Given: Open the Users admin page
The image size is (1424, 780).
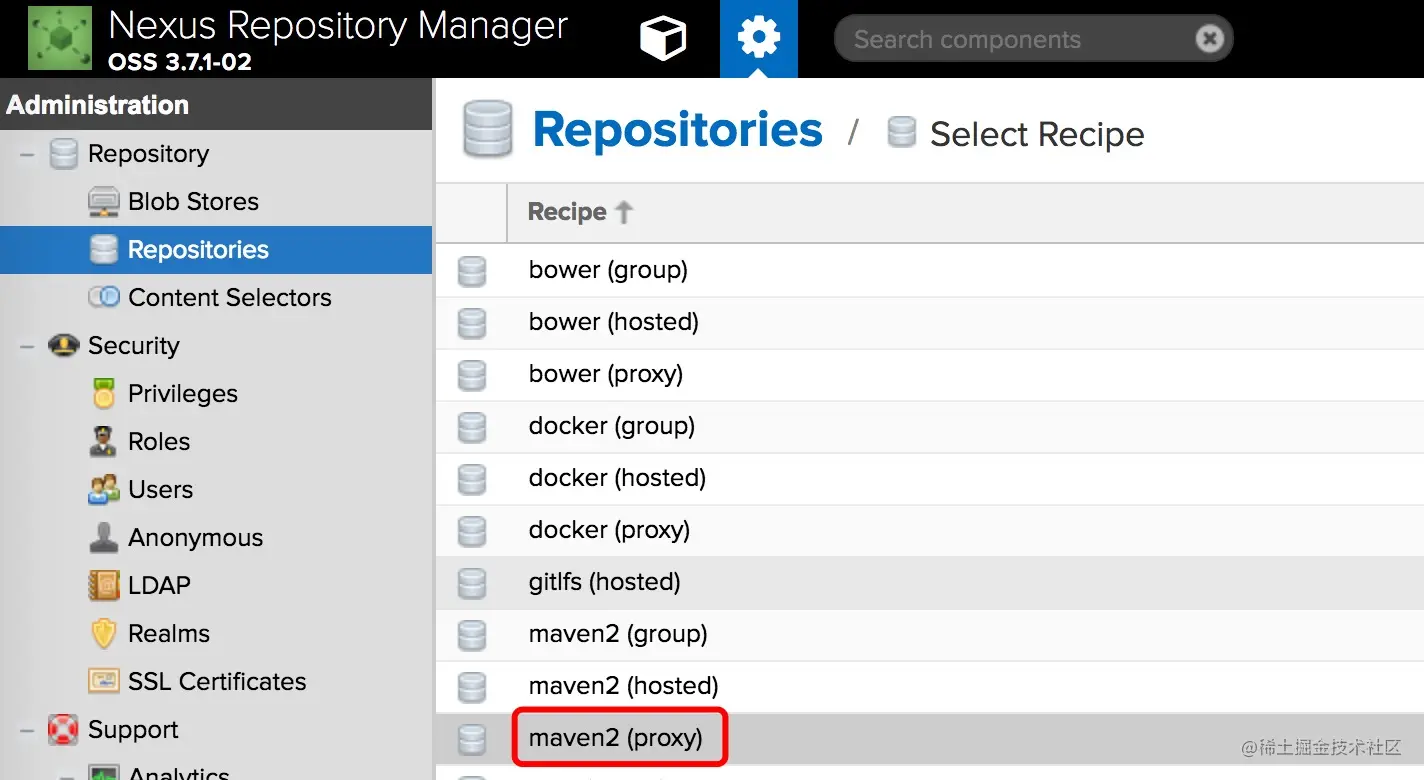Looking at the screenshot, I should (160, 490).
